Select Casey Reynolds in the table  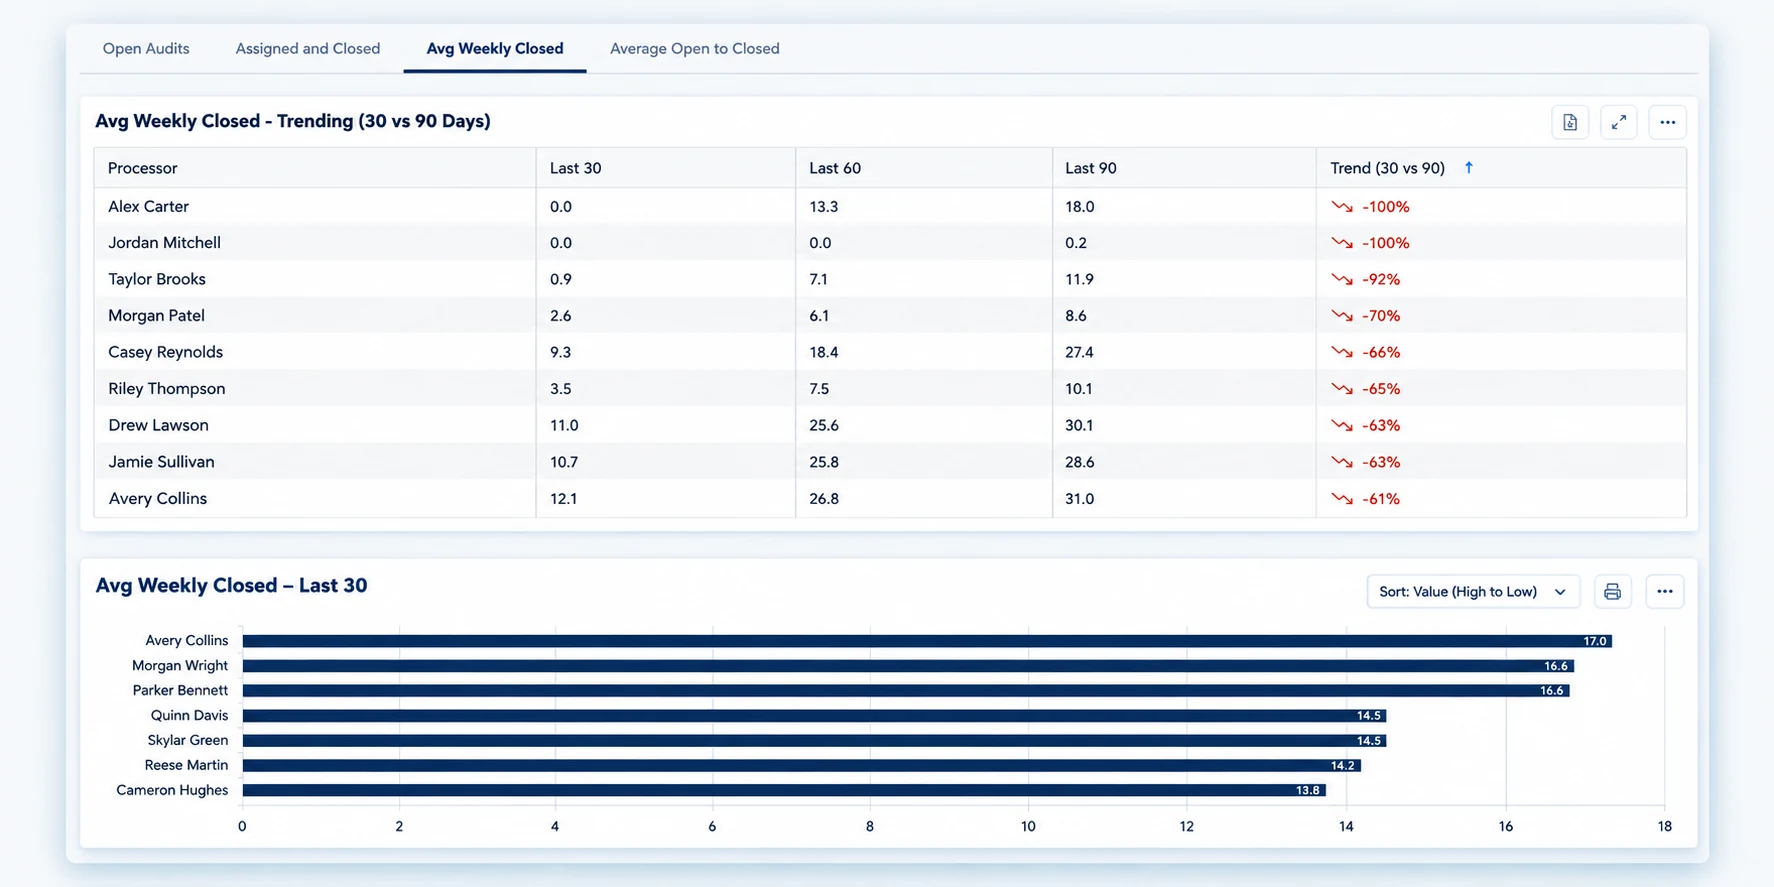[166, 352]
